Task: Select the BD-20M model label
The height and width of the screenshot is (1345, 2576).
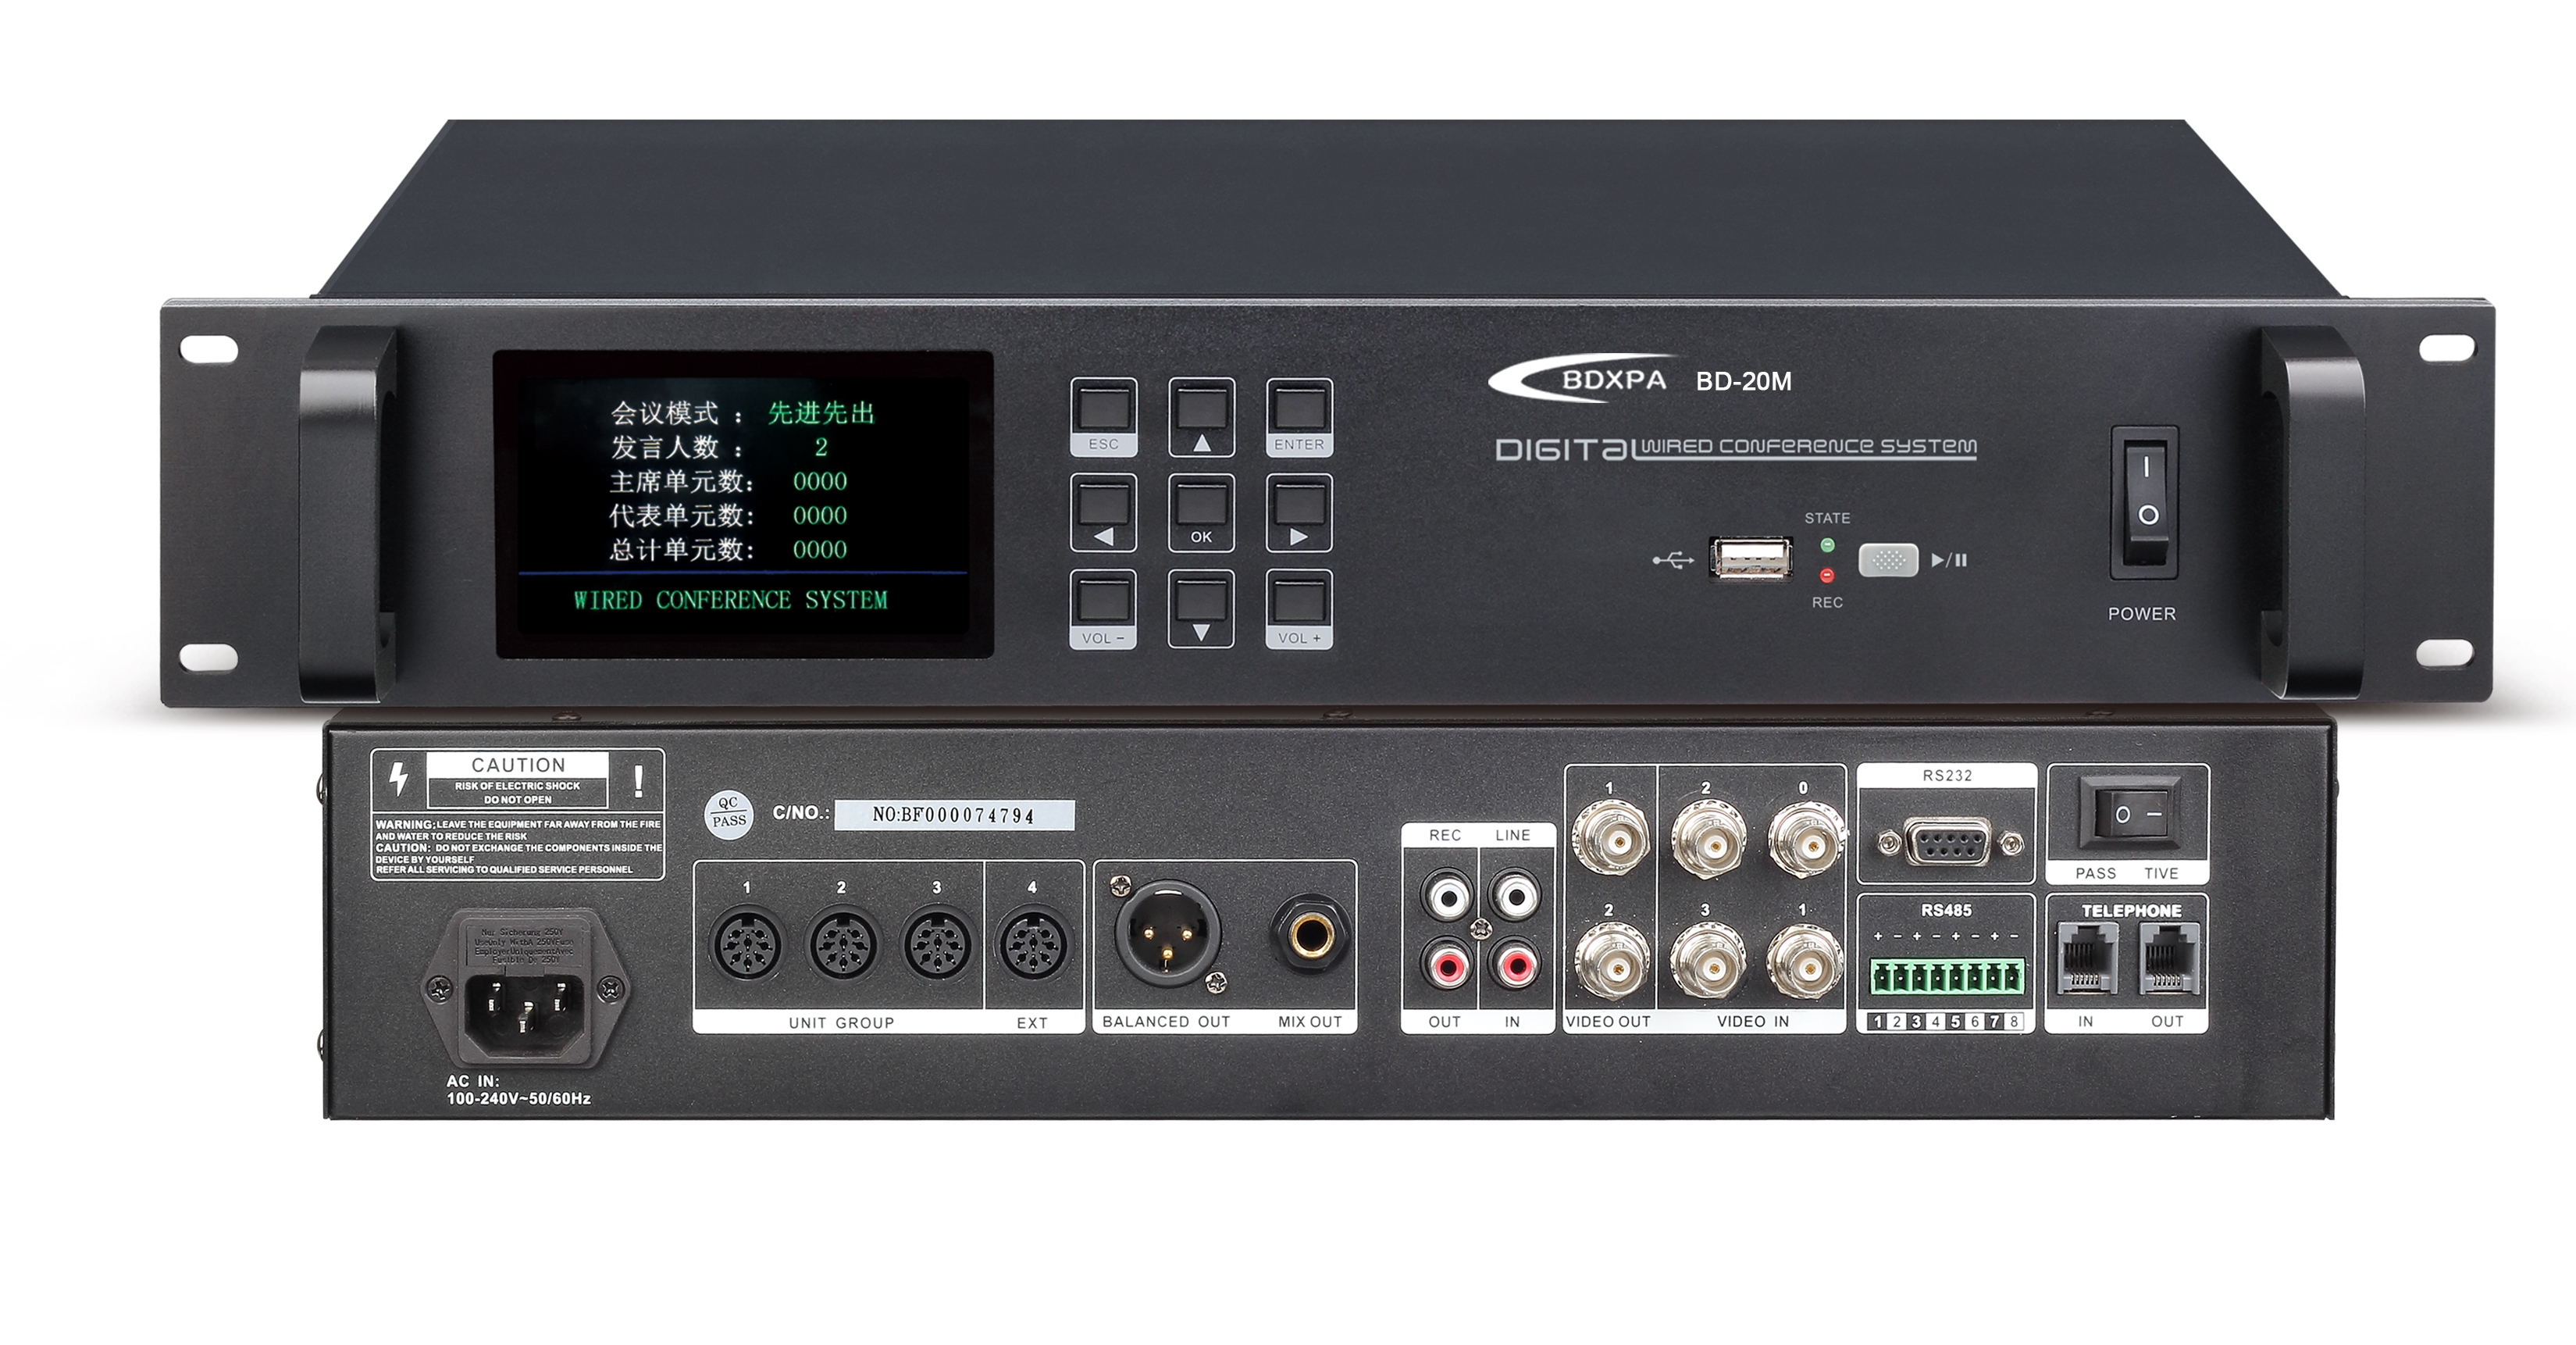Action: click(1743, 381)
